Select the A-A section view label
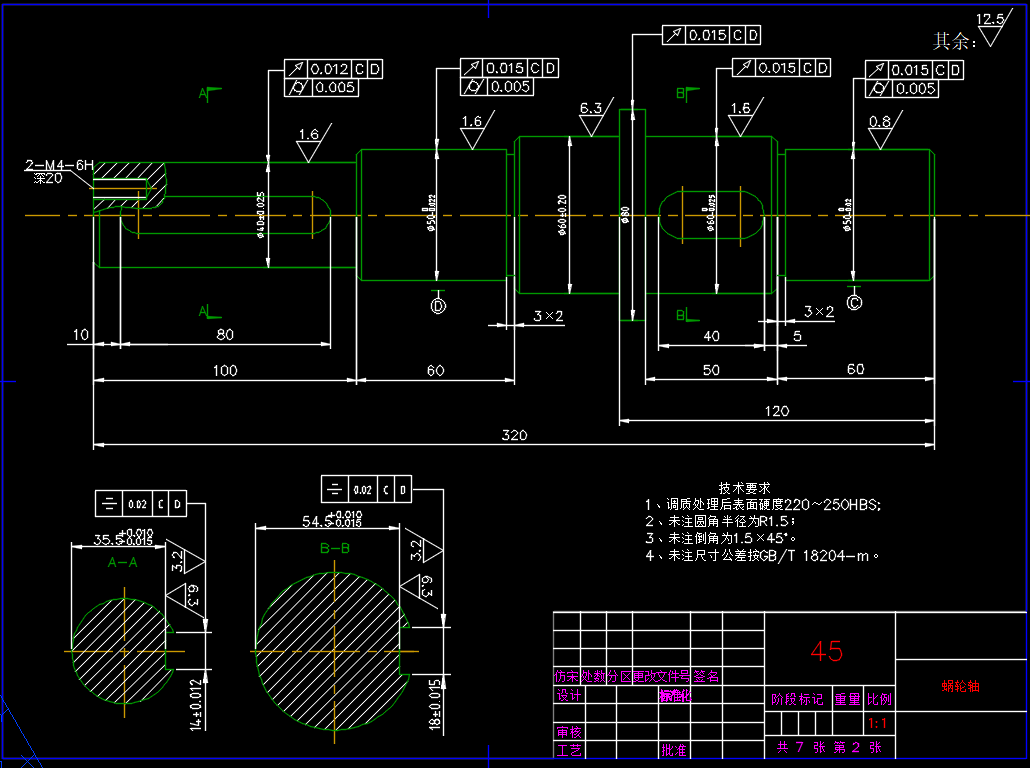The width and height of the screenshot is (1030, 768). [123, 563]
